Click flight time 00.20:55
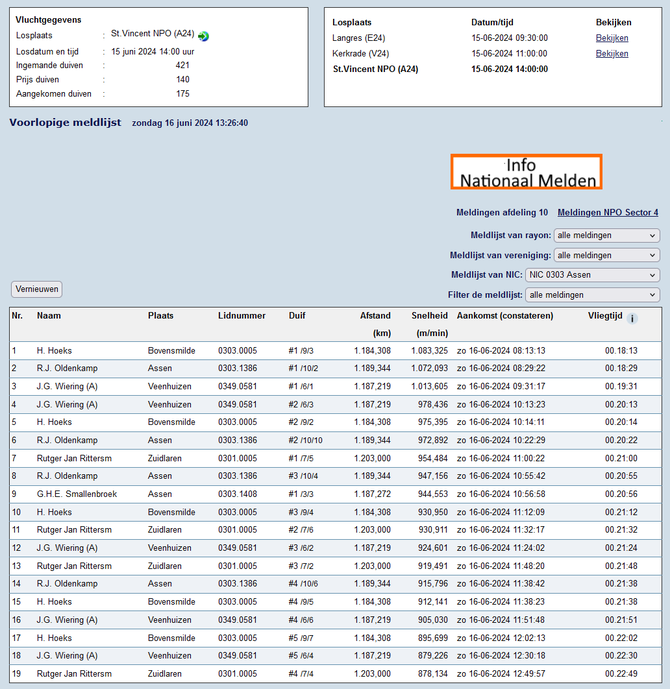This screenshot has width=670, height=689. 621,476
